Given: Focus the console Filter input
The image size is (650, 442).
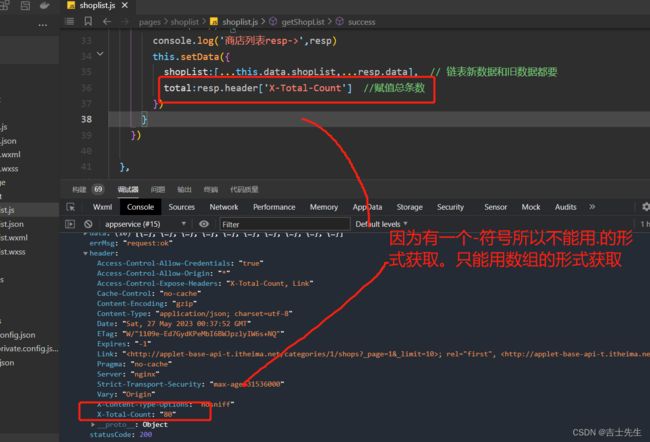Looking at the screenshot, I should pyautogui.click(x=285, y=224).
